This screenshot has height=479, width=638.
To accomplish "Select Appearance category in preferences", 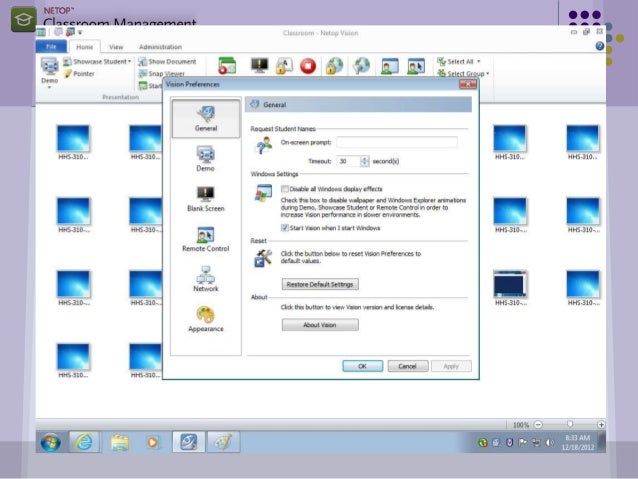I will click(205, 319).
